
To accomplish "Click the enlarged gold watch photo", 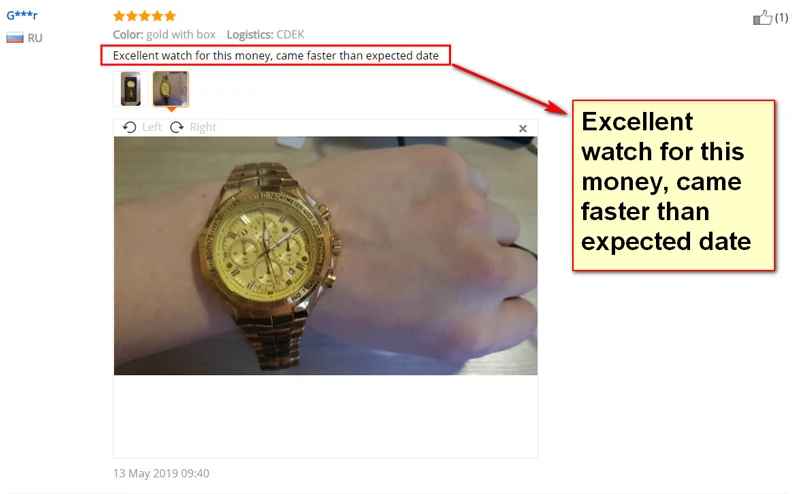I will click(326, 256).
